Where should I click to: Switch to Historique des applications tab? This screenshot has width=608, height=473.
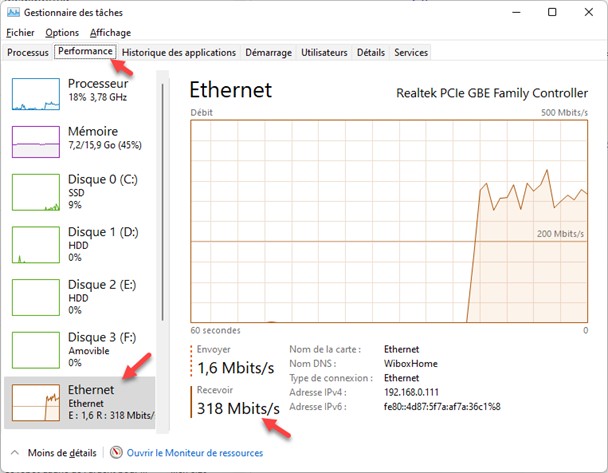point(179,52)
